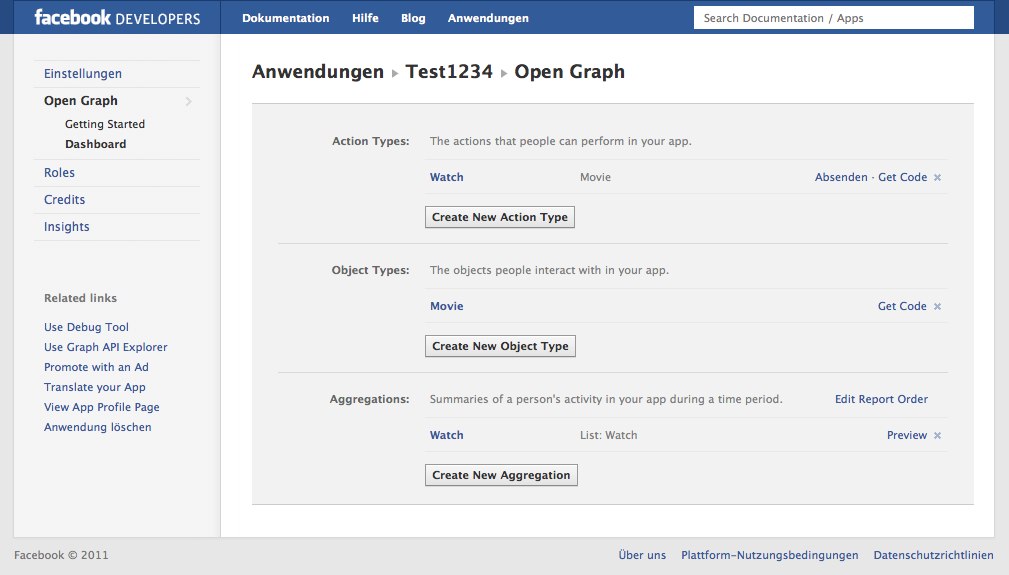Open the Credits sidebar section
This screenshot has height=575, width=1009.
[64, 199]
